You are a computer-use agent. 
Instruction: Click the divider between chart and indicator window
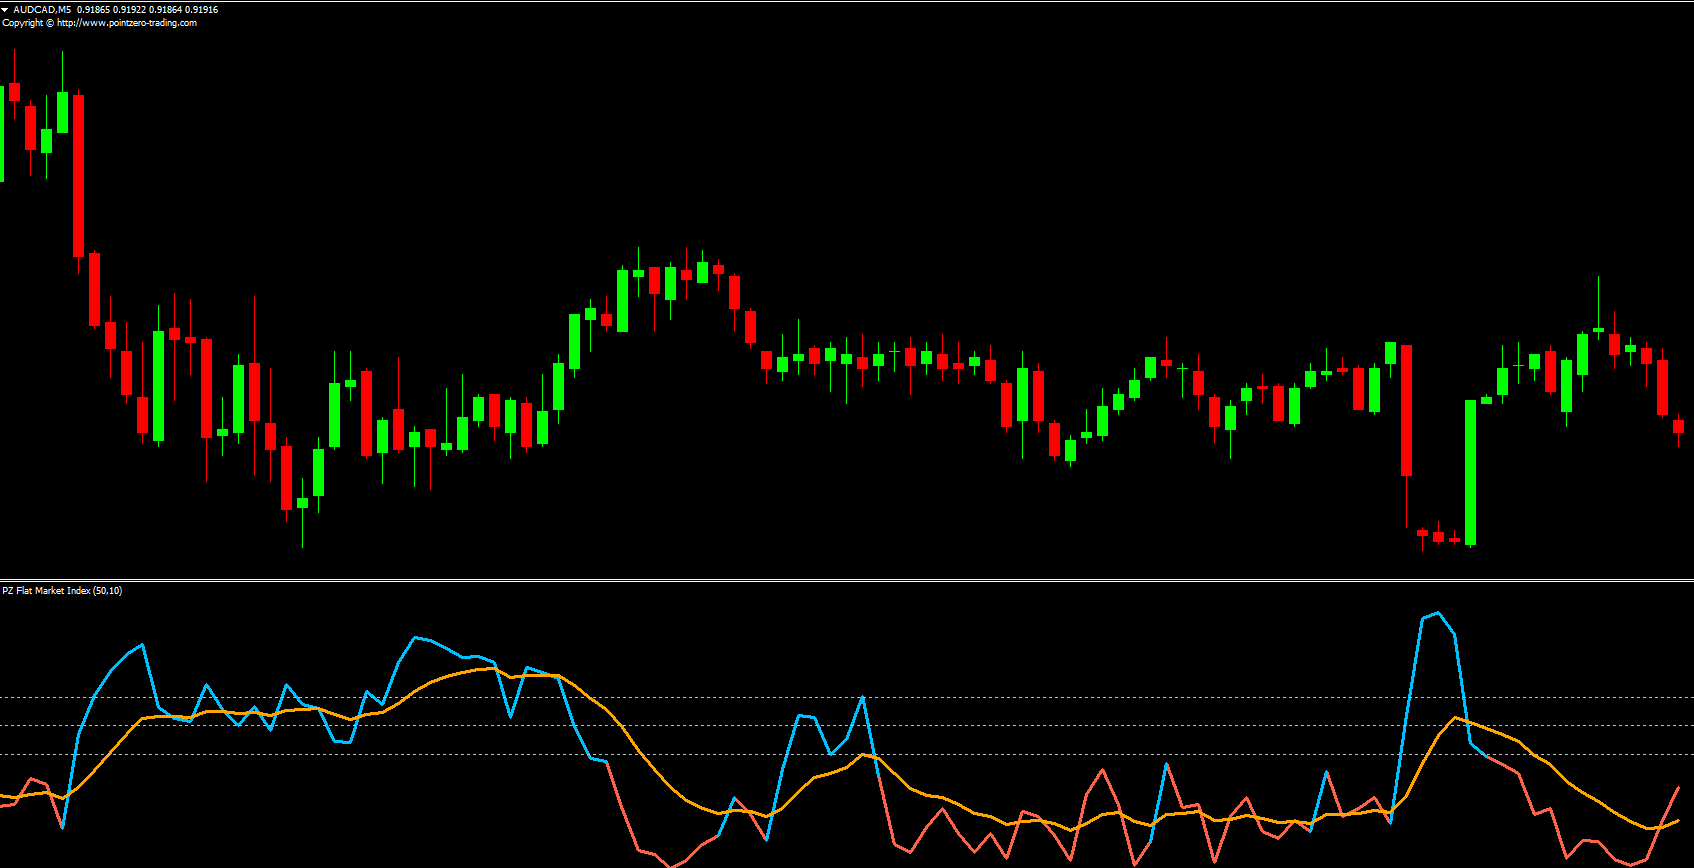click(847, 580)
